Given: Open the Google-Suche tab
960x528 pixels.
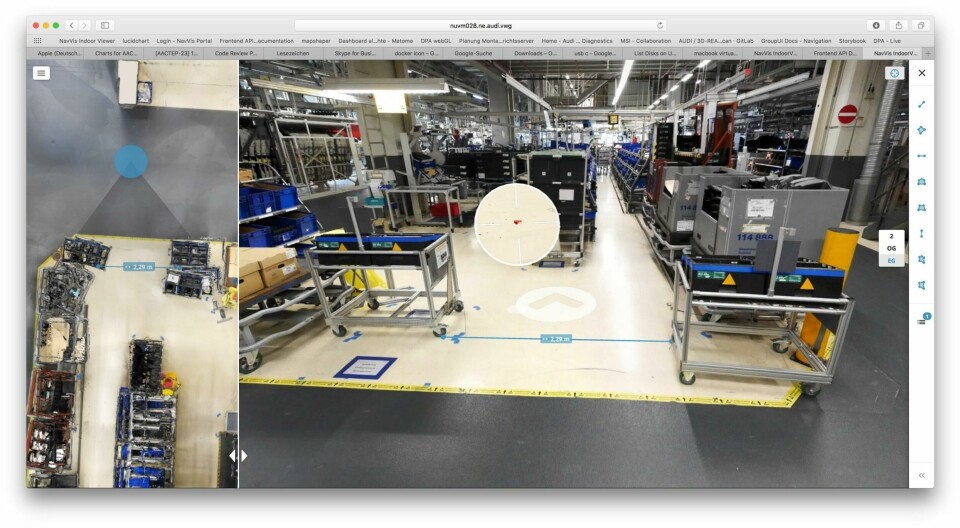Looking at the screenshot, I should pyautogui.click(x=472, y=53).
